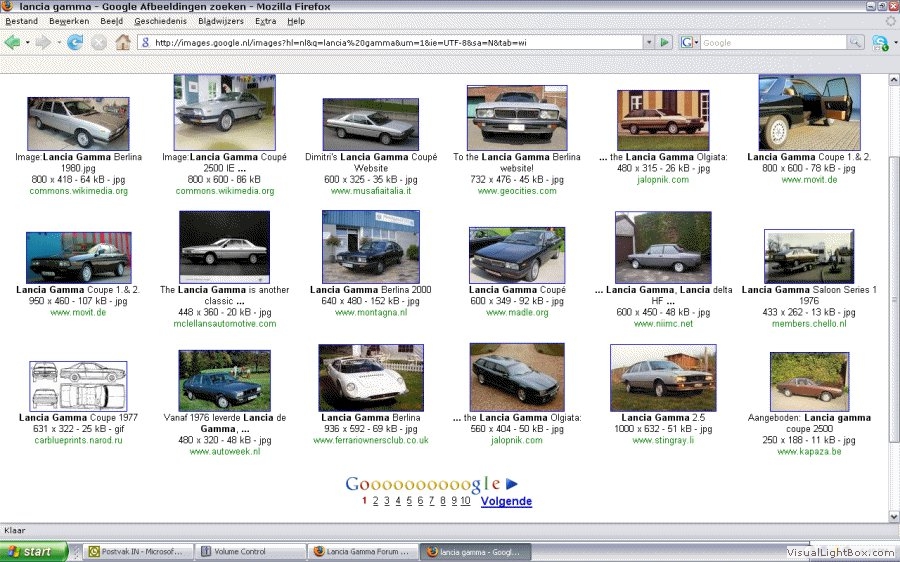Click the Forward arrow toolbar button
Viewport: 900px width, 562px height.
pyautogui.click(x=43, y=42)
